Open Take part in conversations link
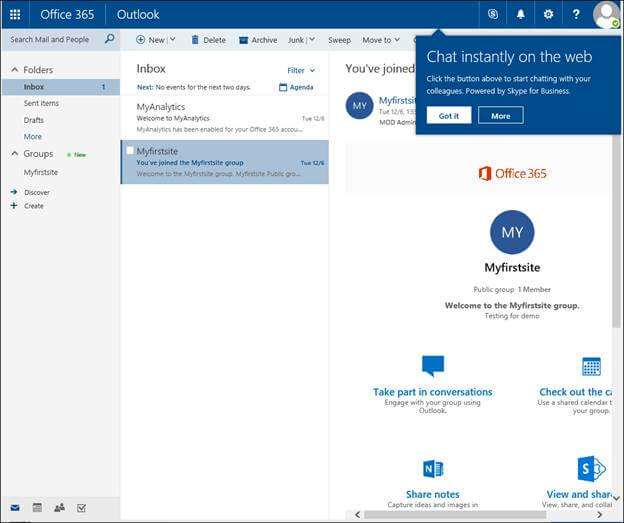This screenshot has width=624, height=523. (433, 392)
